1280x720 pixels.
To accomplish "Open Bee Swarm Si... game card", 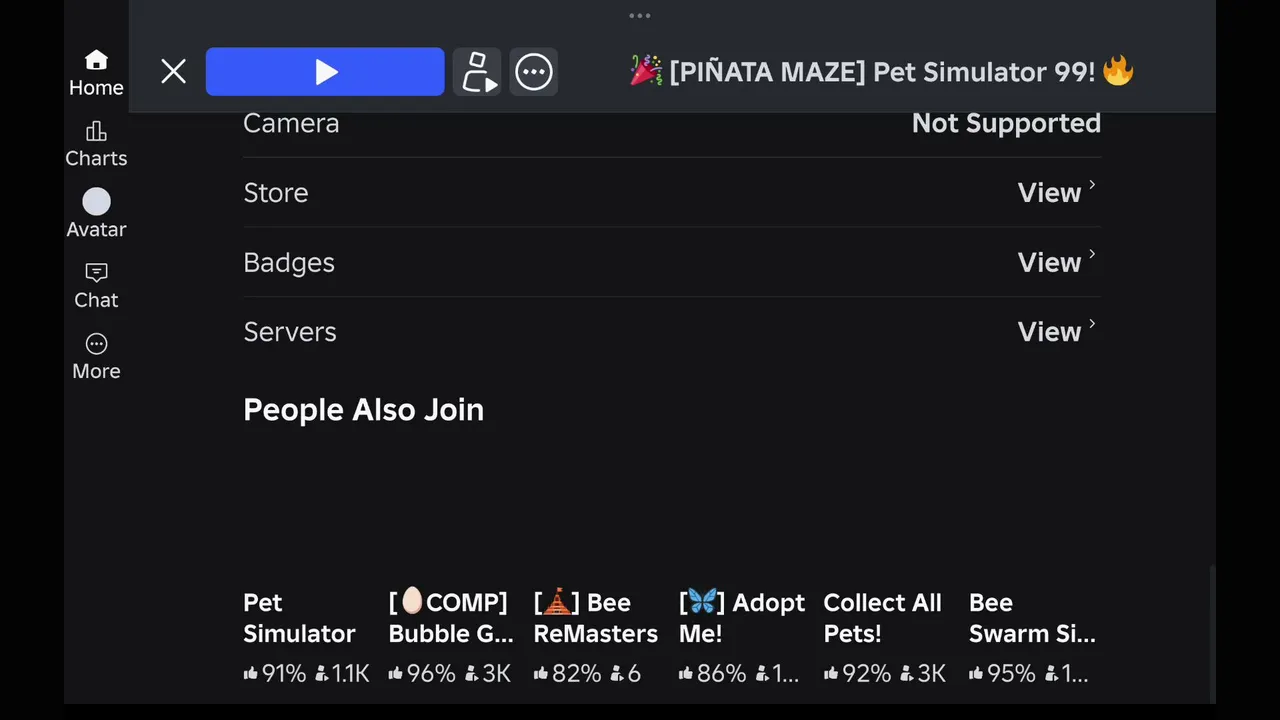I will 1032,568.
